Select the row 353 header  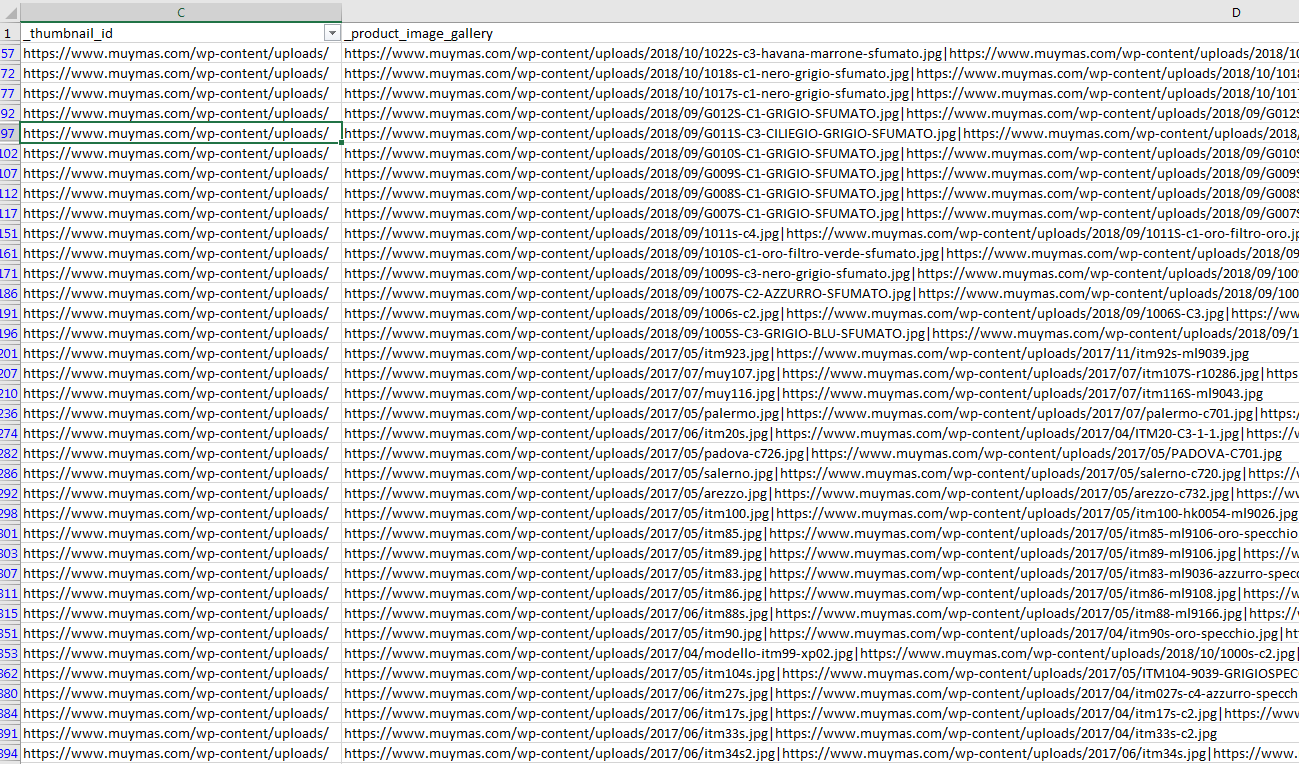click(10, 653)
